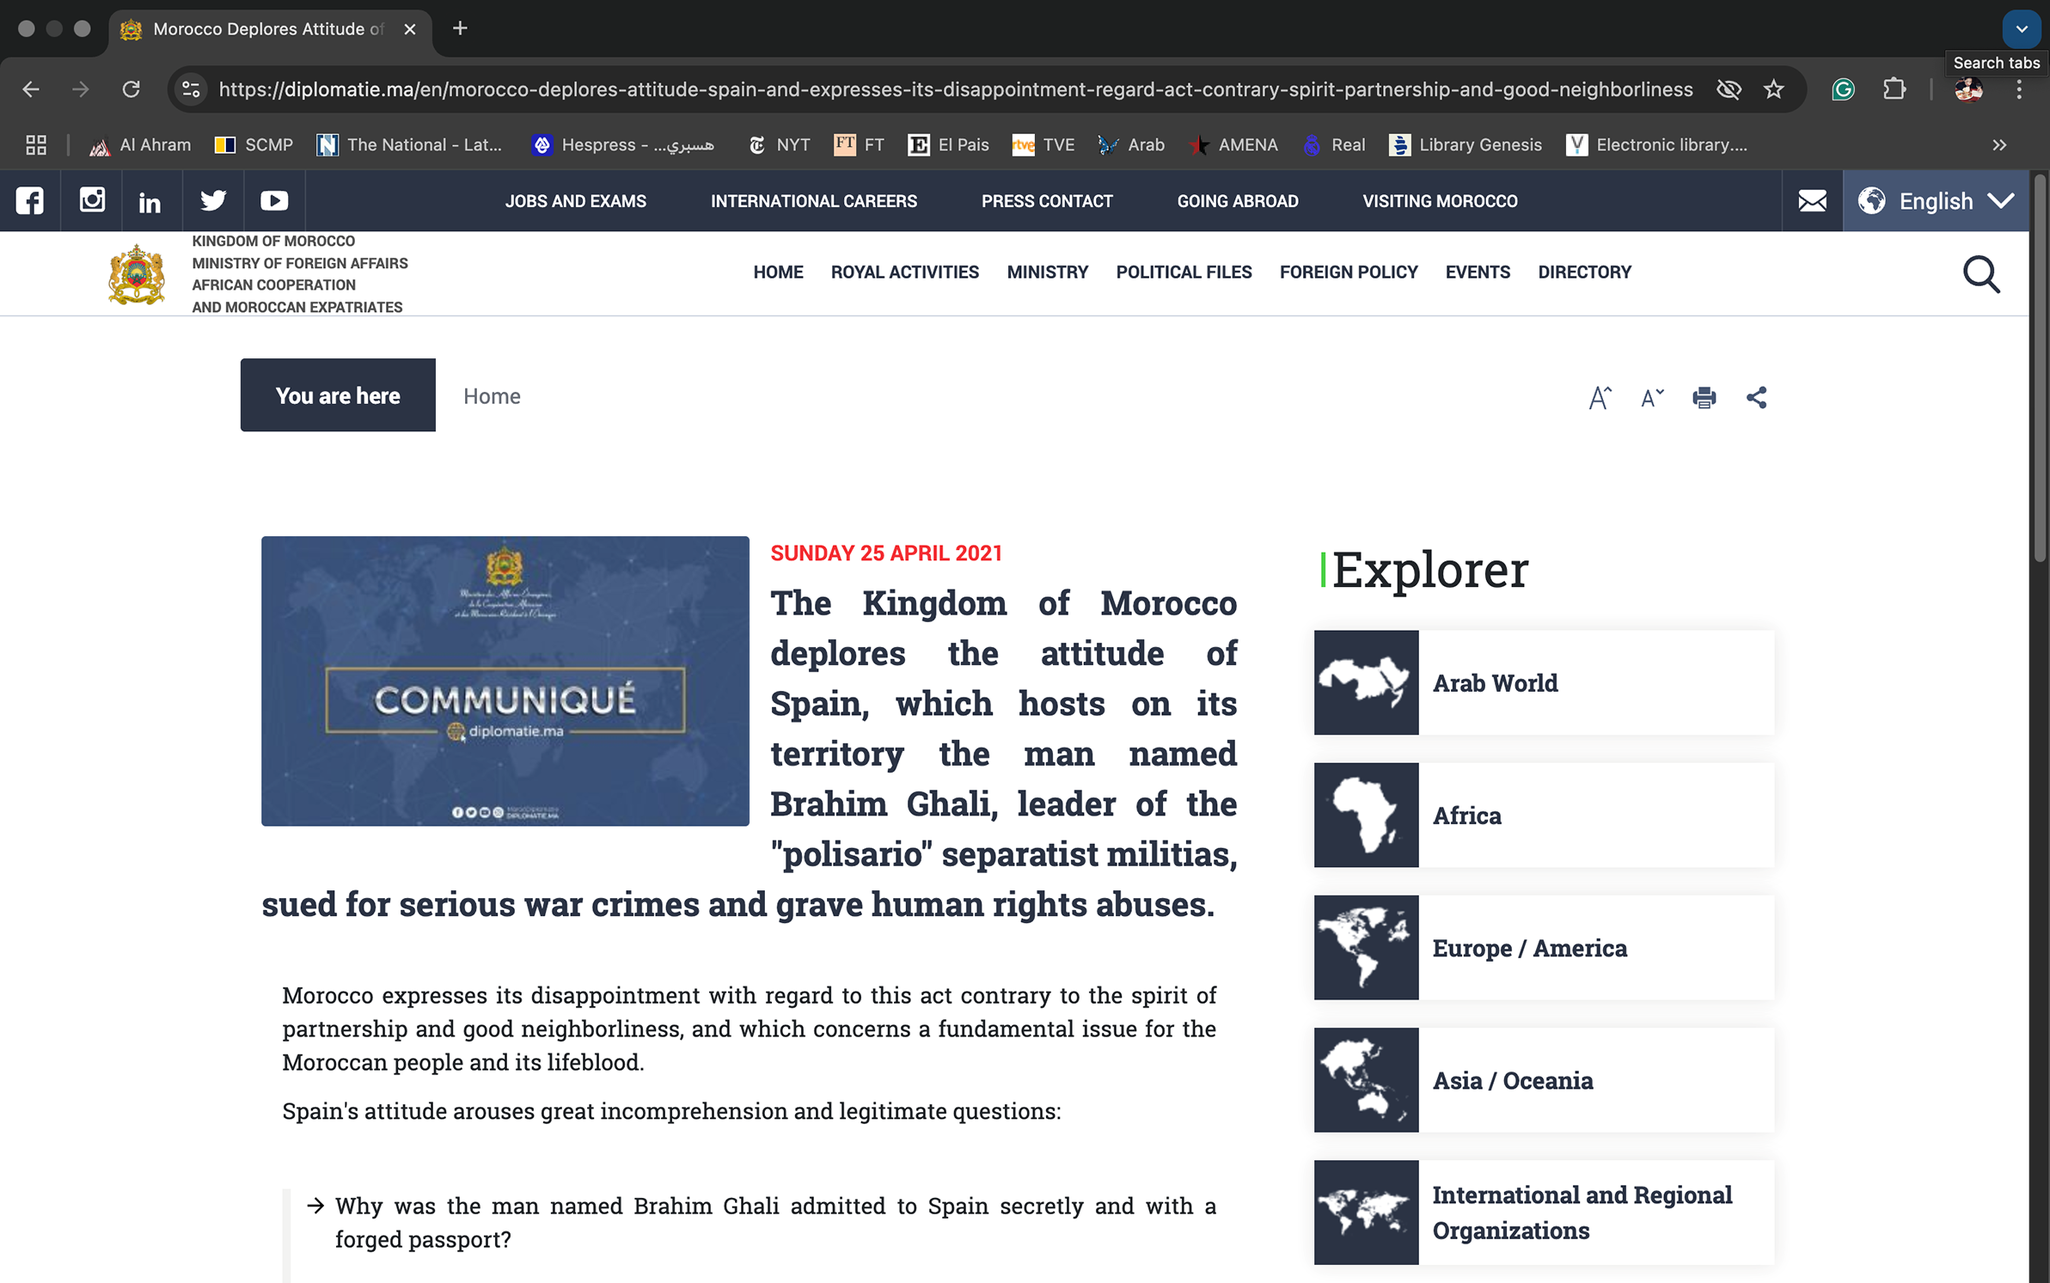Open Press Contact menu item
This screenshot has height=1283, width=2050.
1047,201
